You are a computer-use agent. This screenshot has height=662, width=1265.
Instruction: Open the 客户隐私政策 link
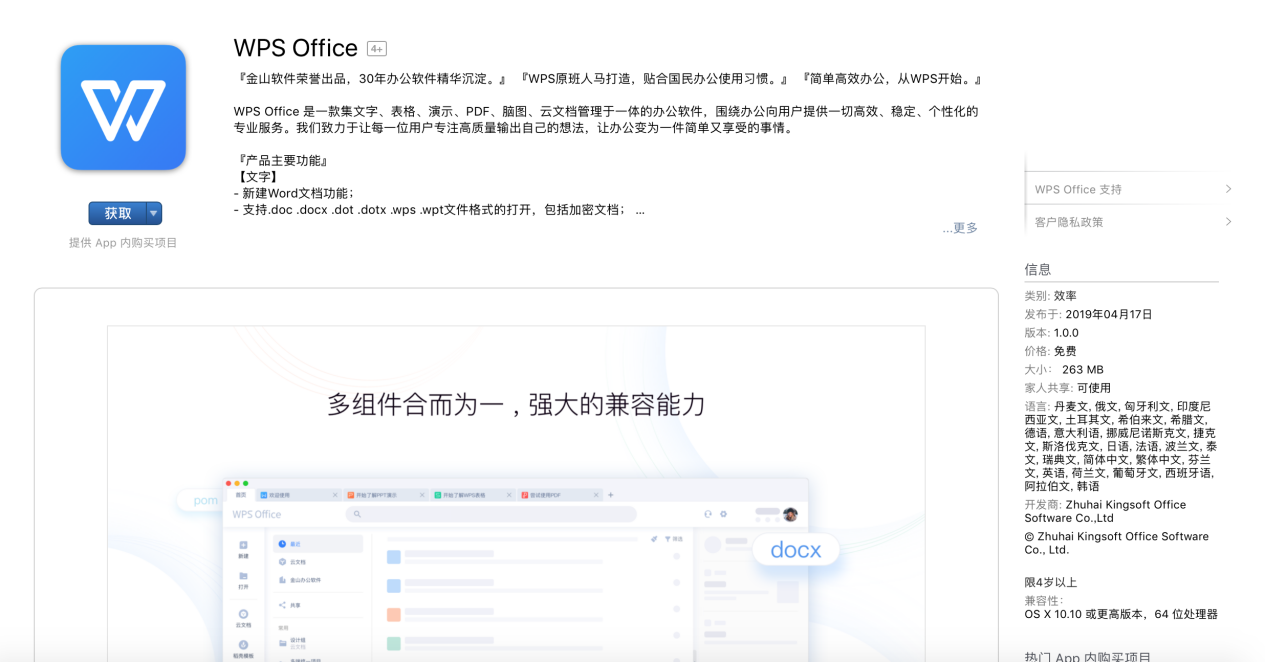click(x=1069, y=222)
